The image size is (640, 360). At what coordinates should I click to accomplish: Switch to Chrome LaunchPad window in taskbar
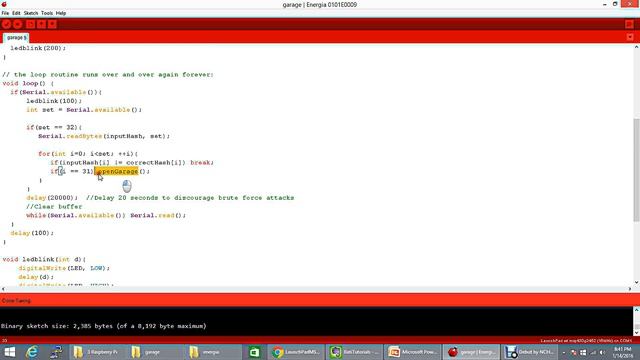pos(296,352)
